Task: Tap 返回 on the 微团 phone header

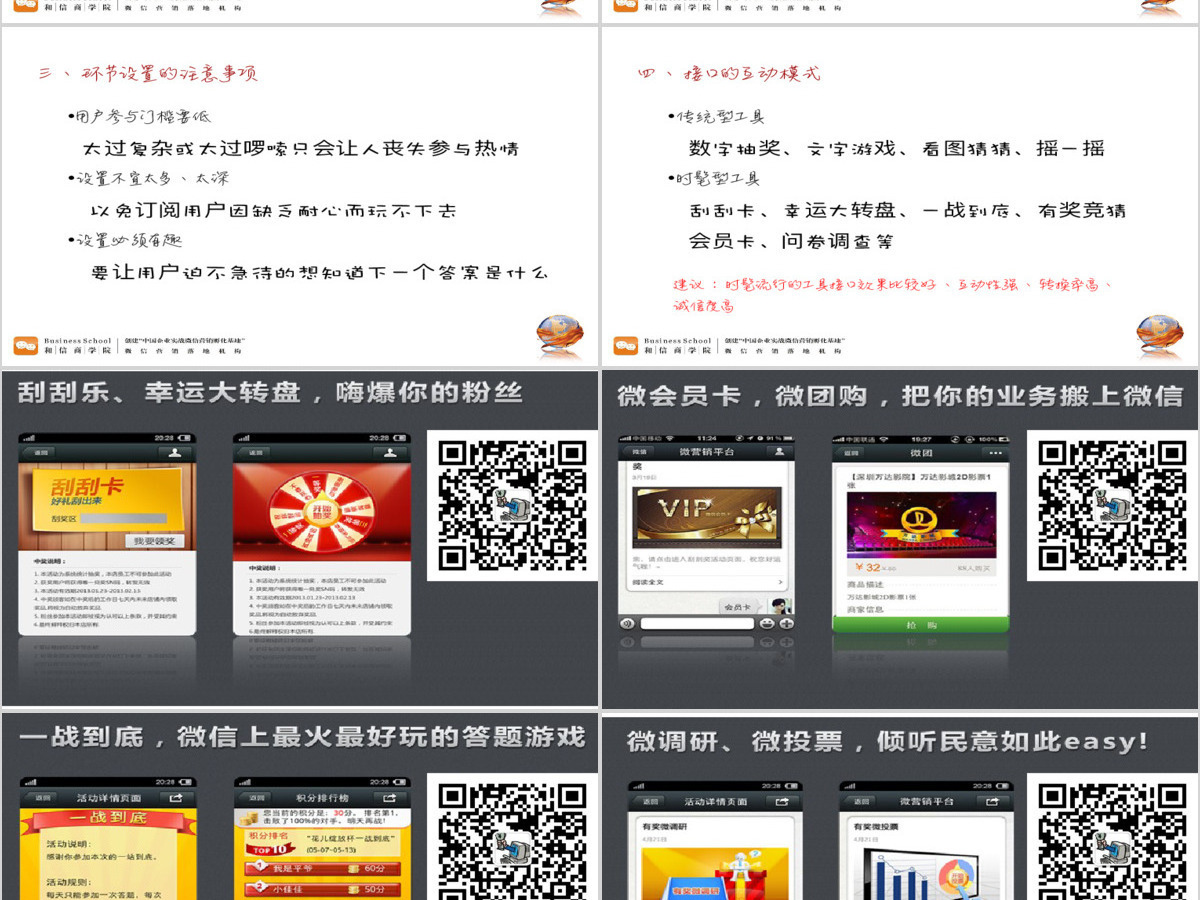Action: 849,453
